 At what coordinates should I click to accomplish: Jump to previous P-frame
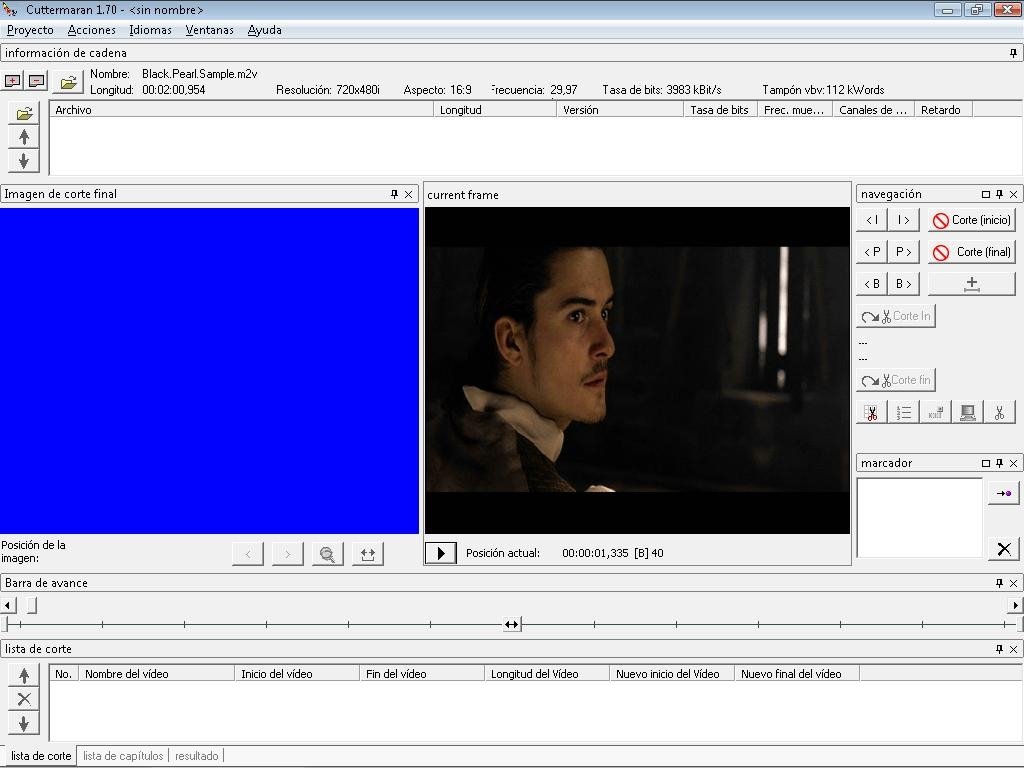coord(872,252)
